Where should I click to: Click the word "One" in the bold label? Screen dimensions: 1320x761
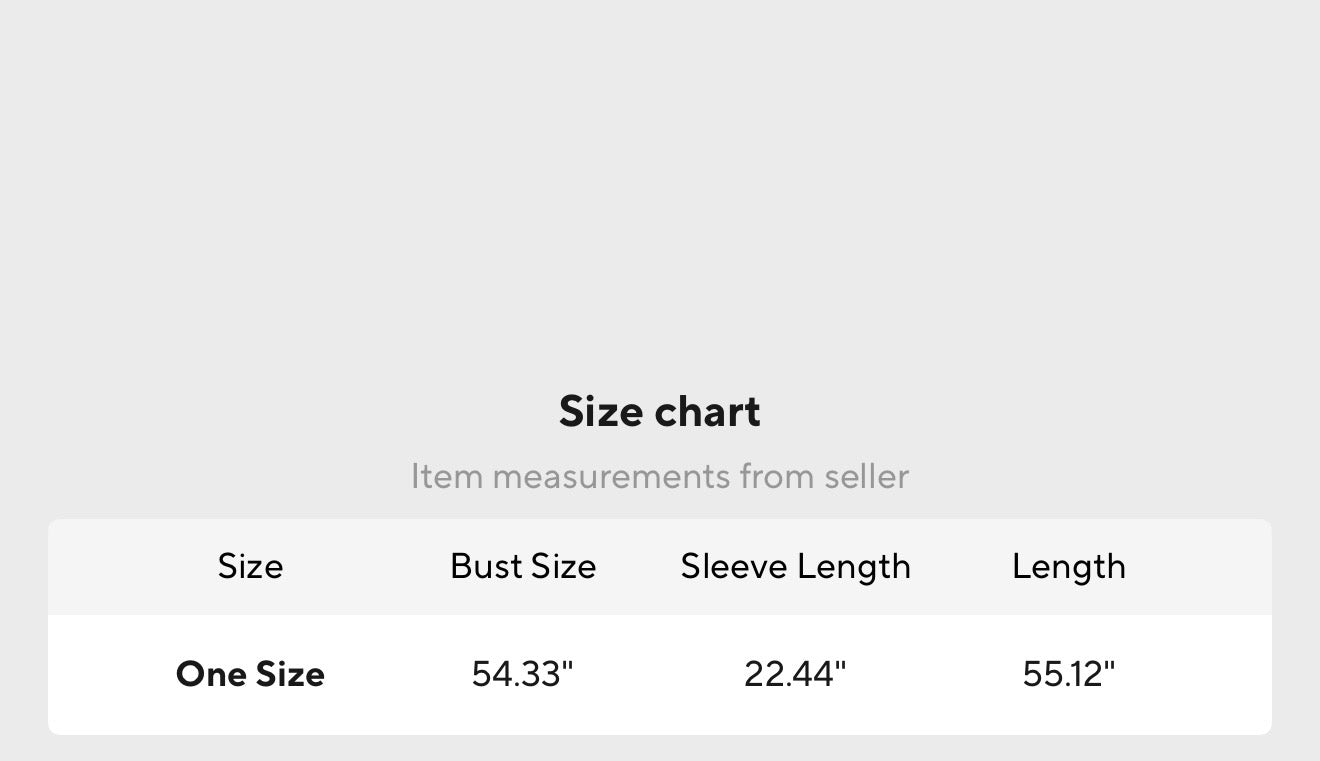coord(211,674)
